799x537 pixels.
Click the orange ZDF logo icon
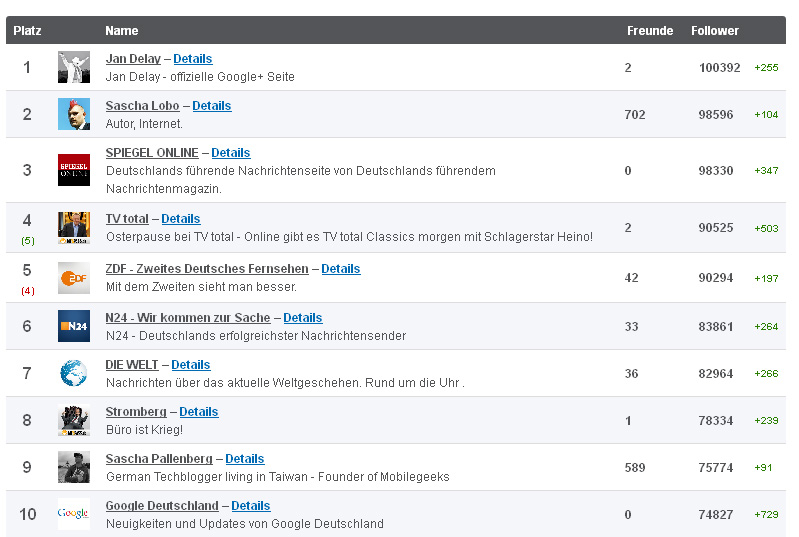coord(74,278)
